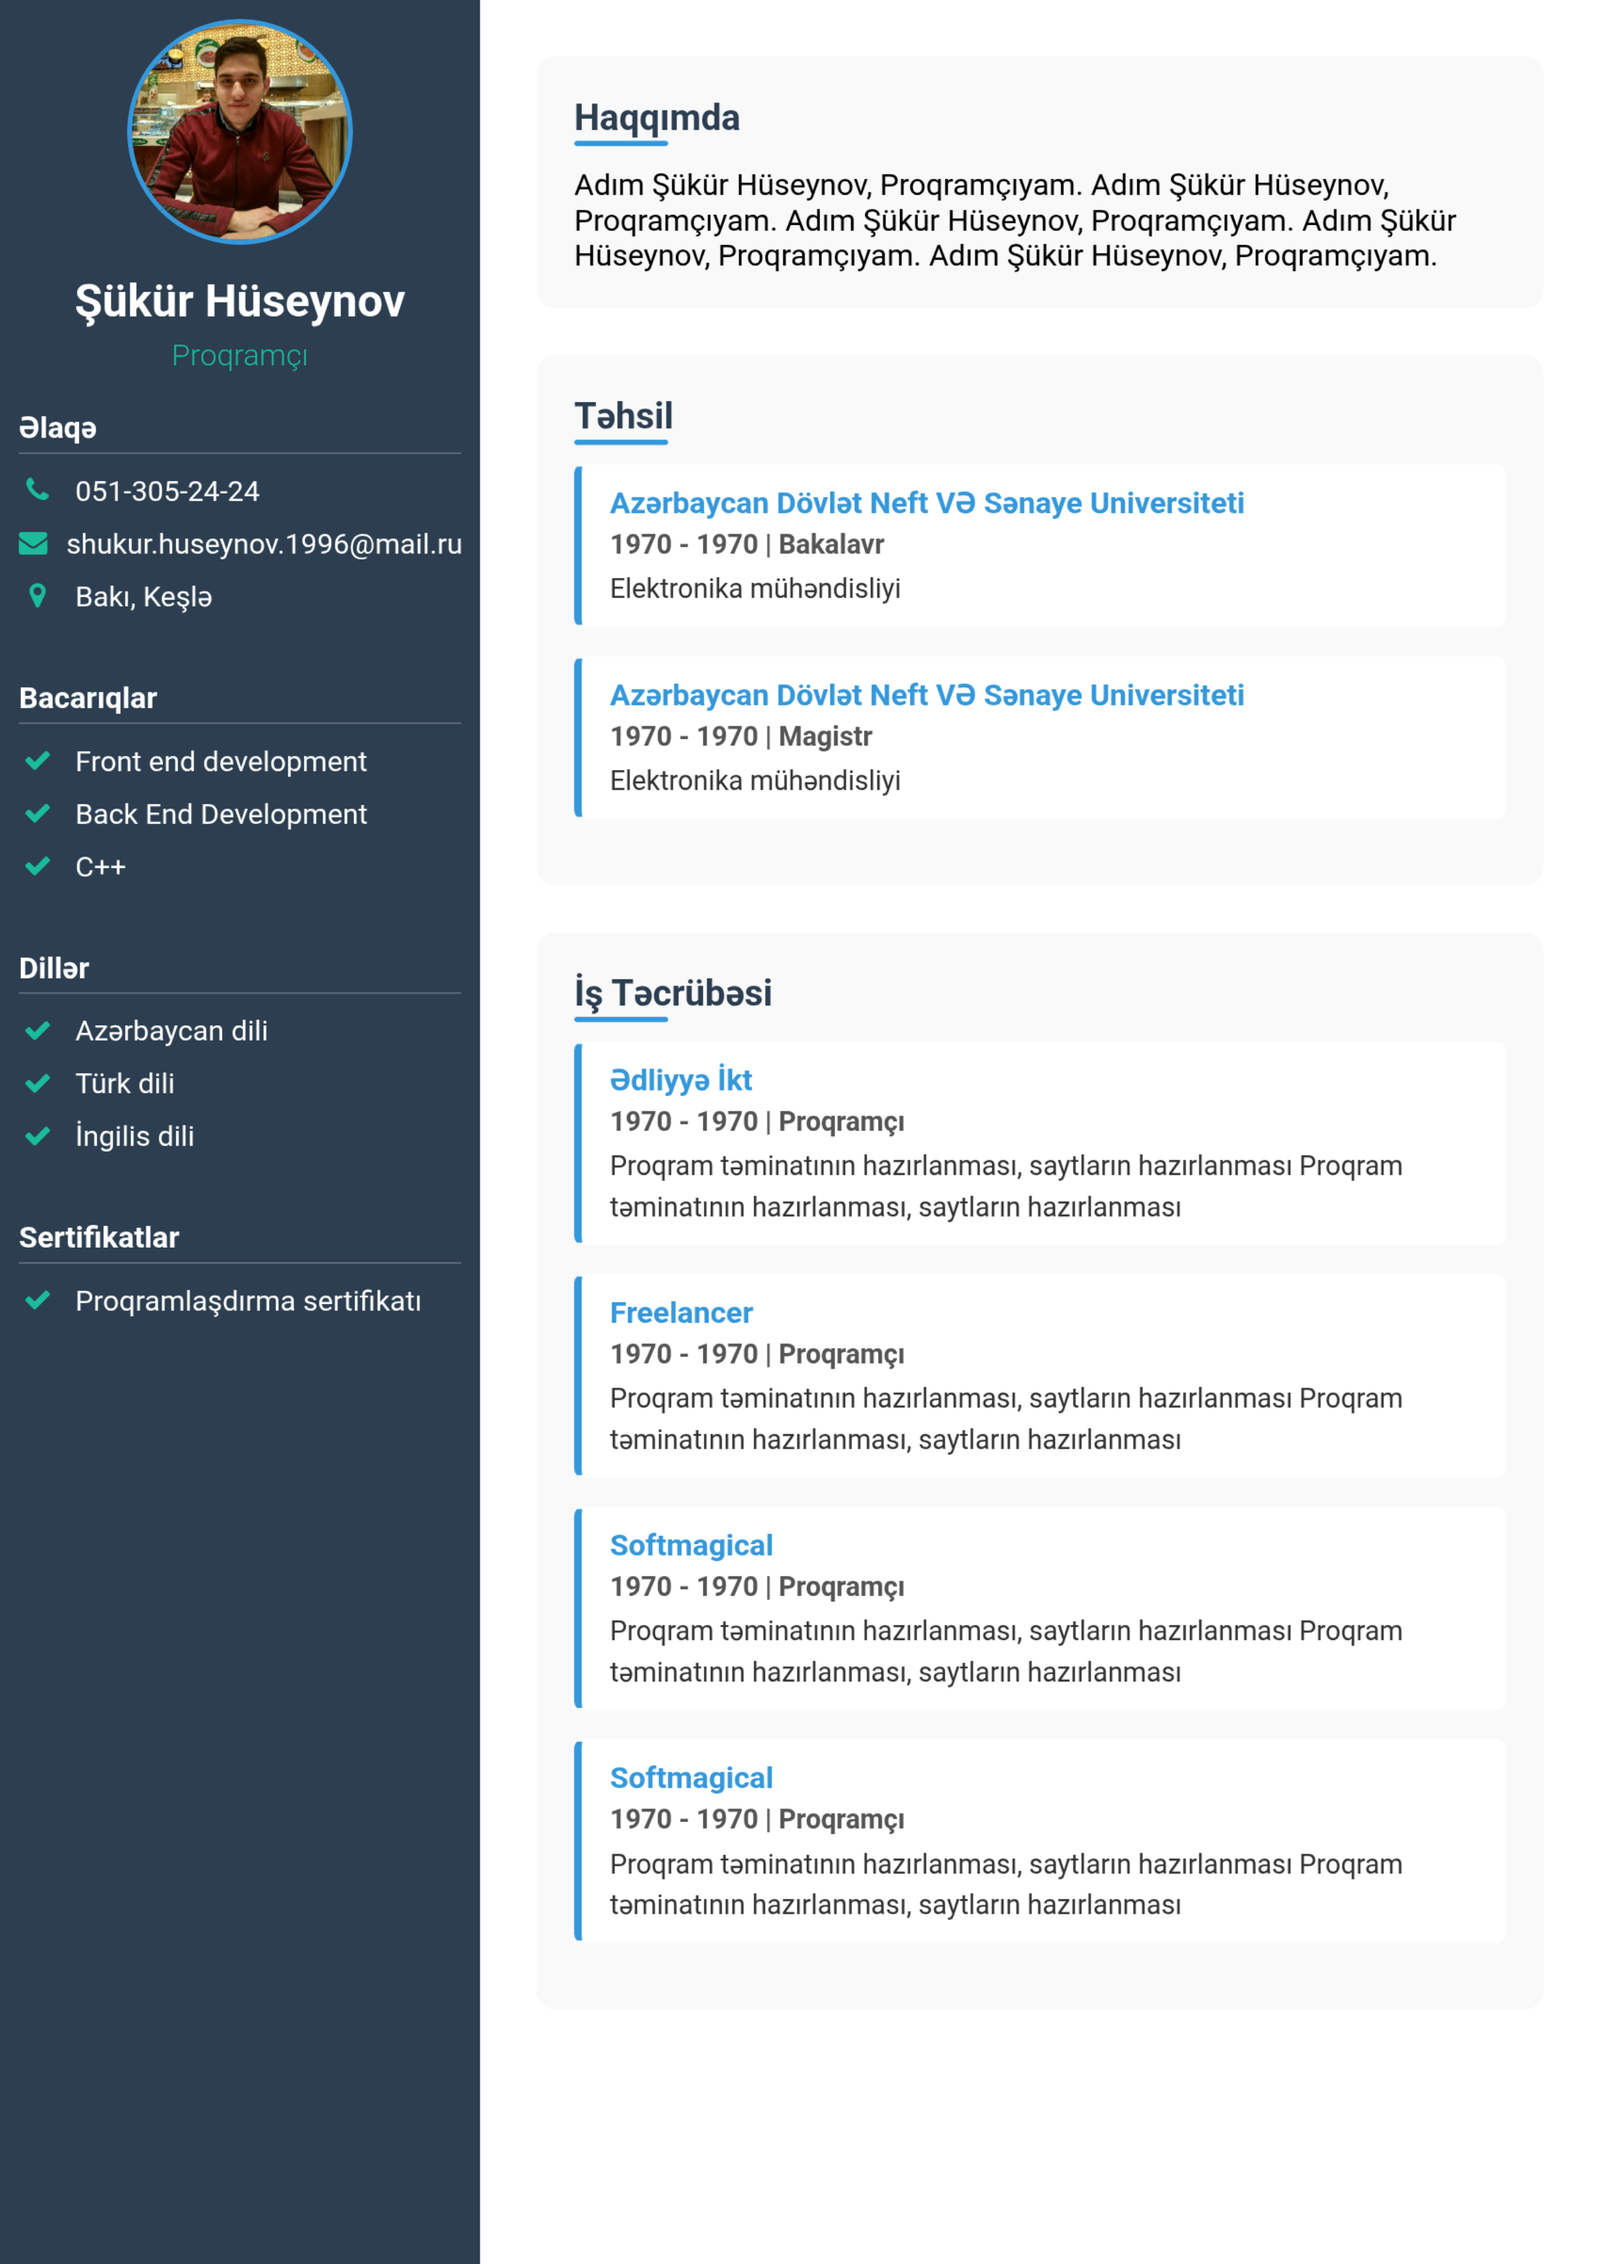Click the Haqqımda section heading

[656, 118]
